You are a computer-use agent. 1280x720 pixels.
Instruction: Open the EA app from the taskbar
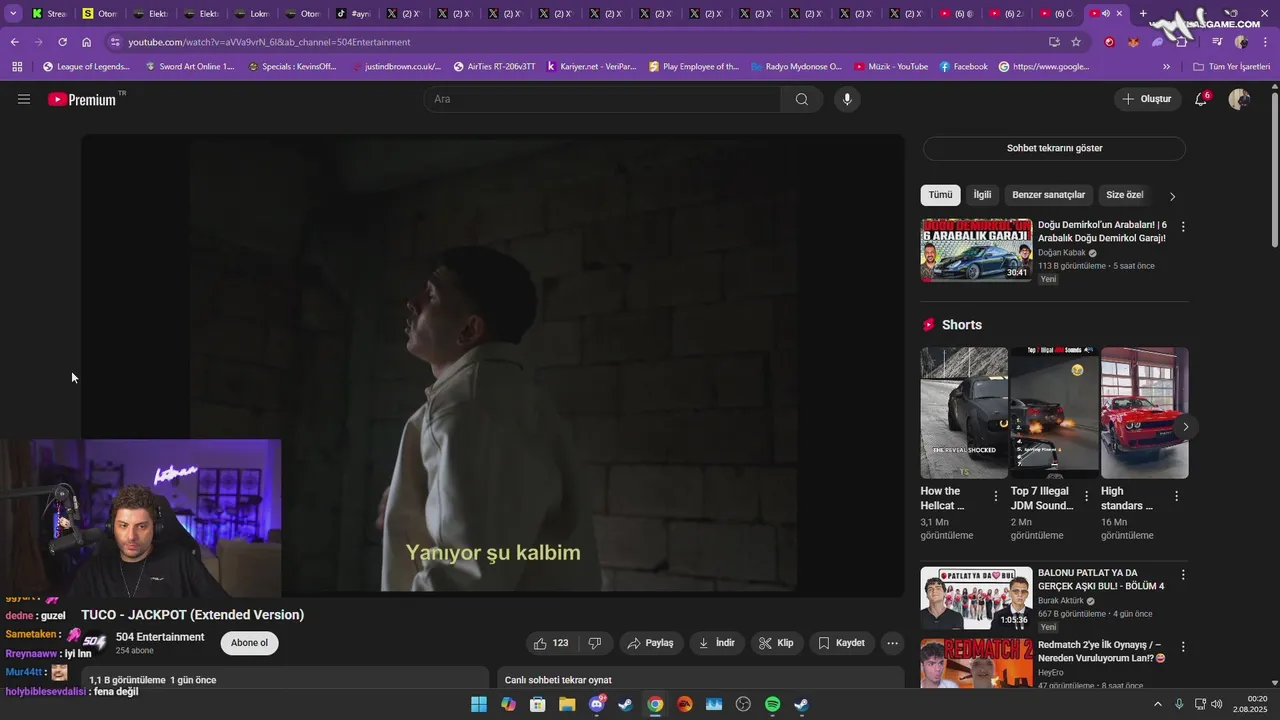(x=684, y=704)
